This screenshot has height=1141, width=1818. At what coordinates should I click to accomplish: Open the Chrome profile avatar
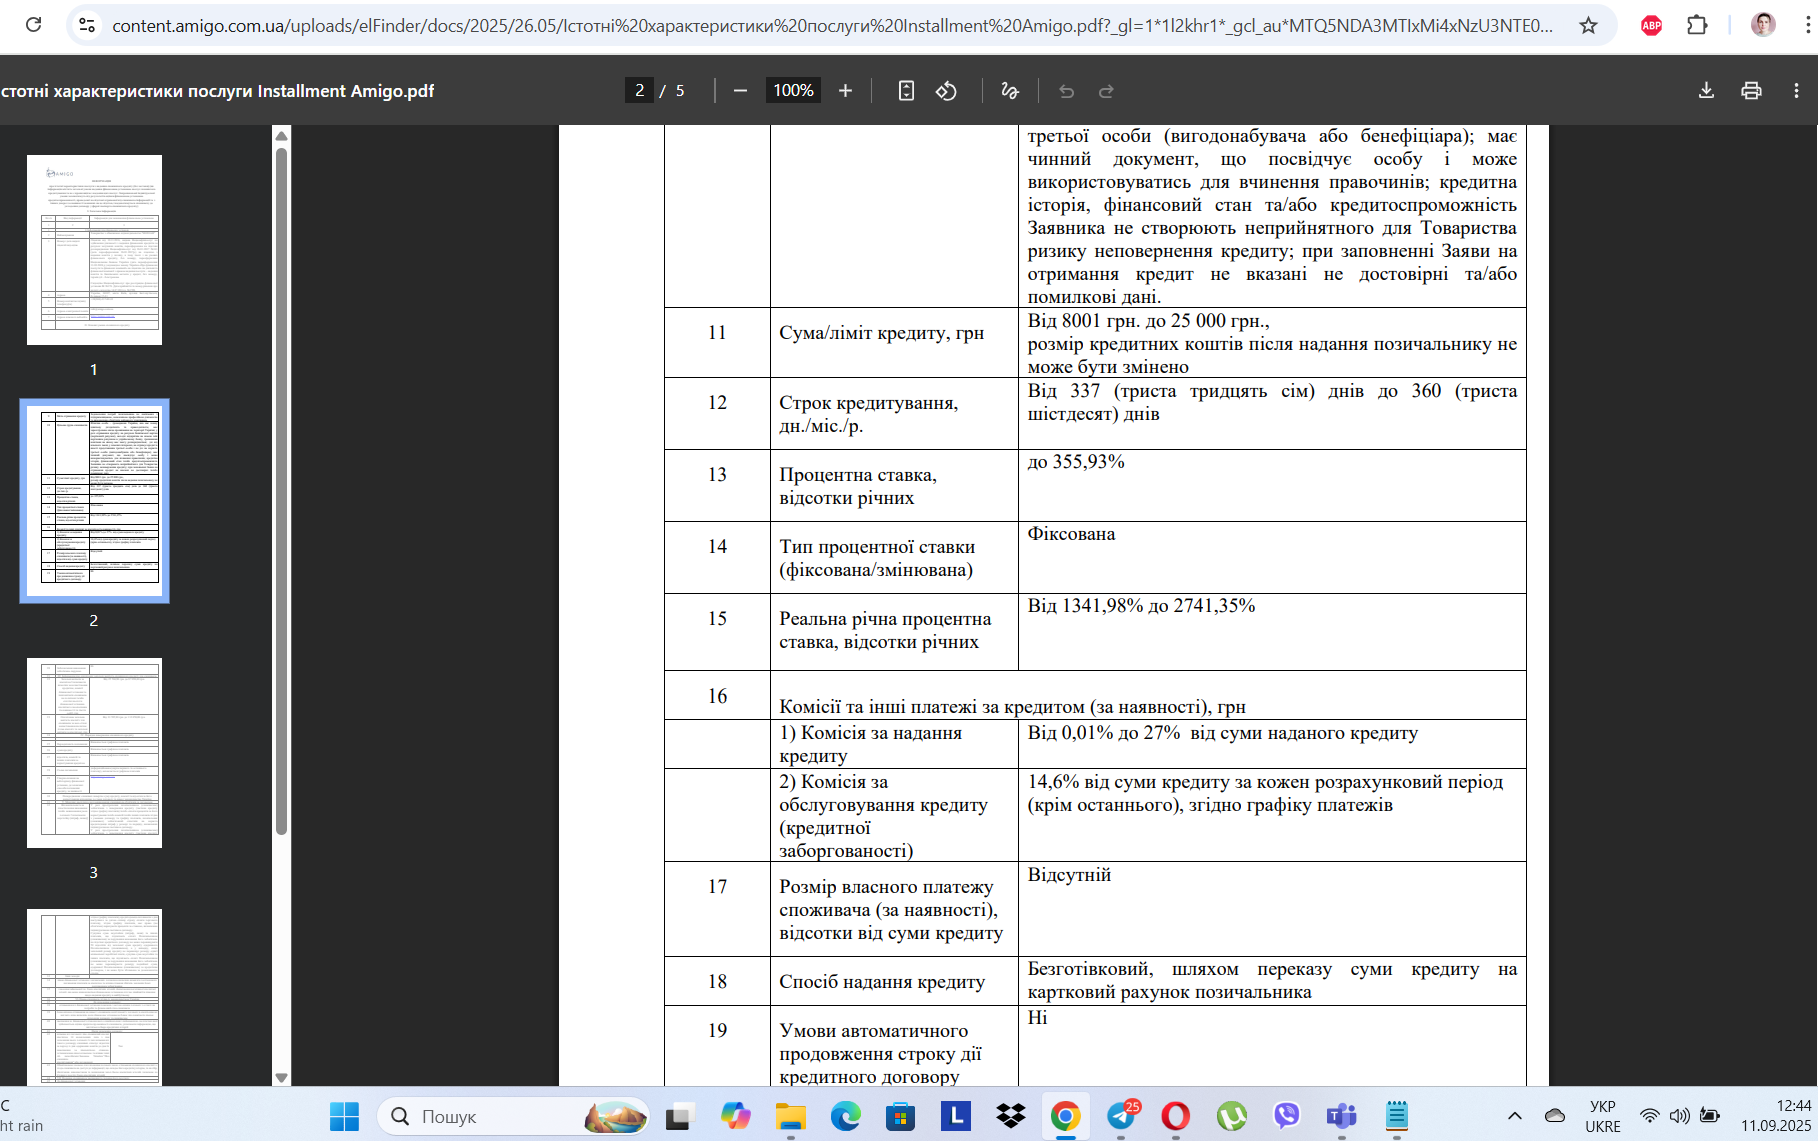click(x=1763, y=25)
